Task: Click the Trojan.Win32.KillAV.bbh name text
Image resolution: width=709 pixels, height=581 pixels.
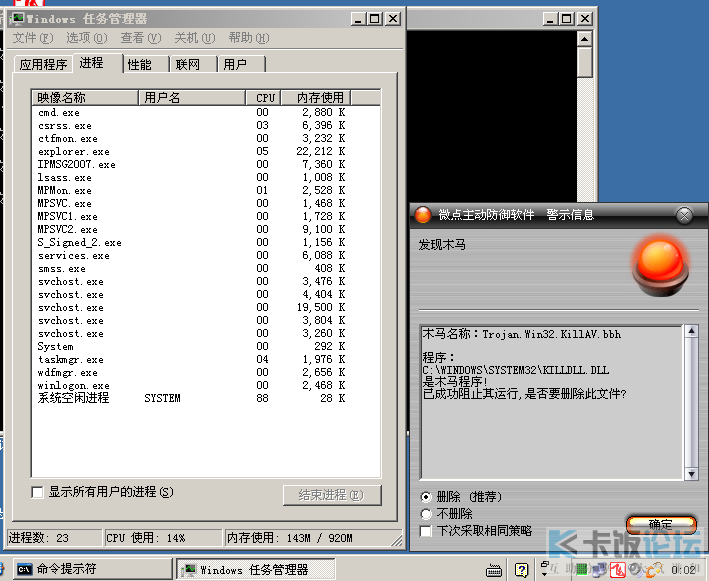Action: [x=552, y=335]
